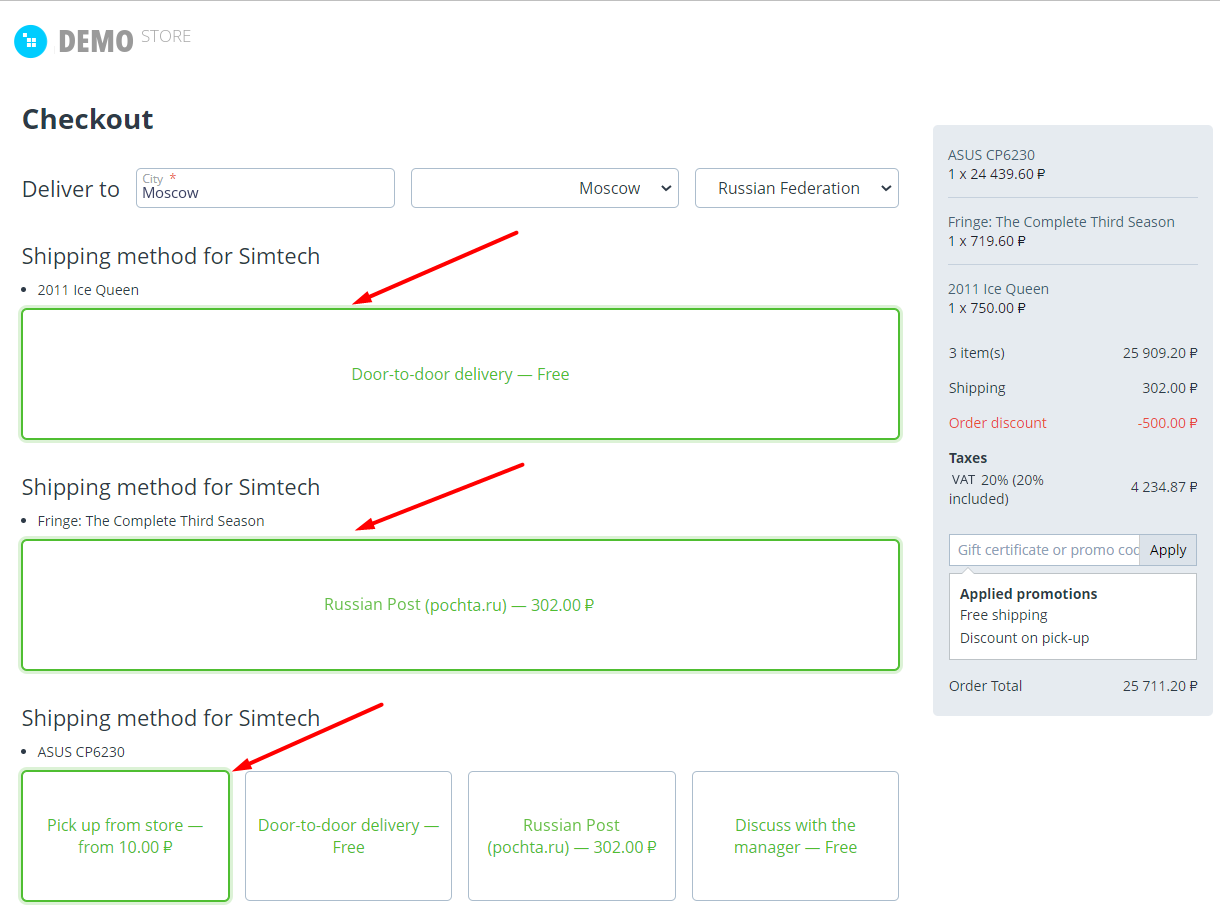Click the gift certificate or promo code field
Screen dimensions: 1220x907
1044,550
